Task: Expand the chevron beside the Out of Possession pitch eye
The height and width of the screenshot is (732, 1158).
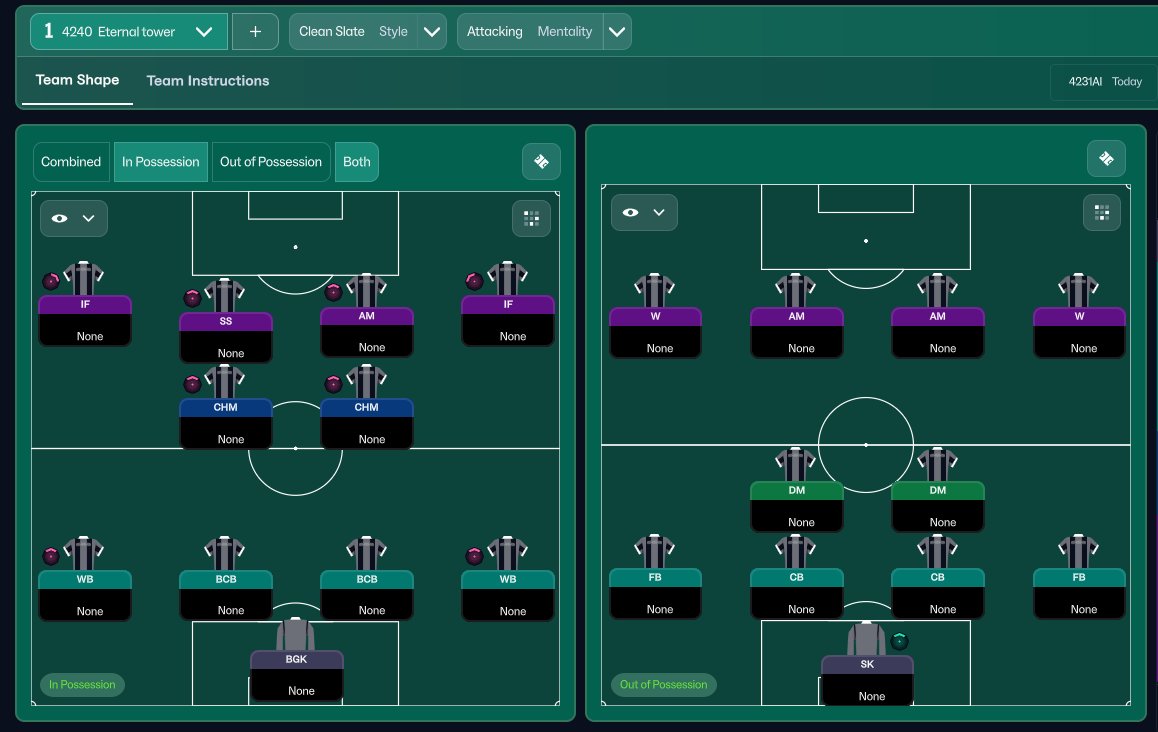Action: pyautogui.click(x=659, y=213)
